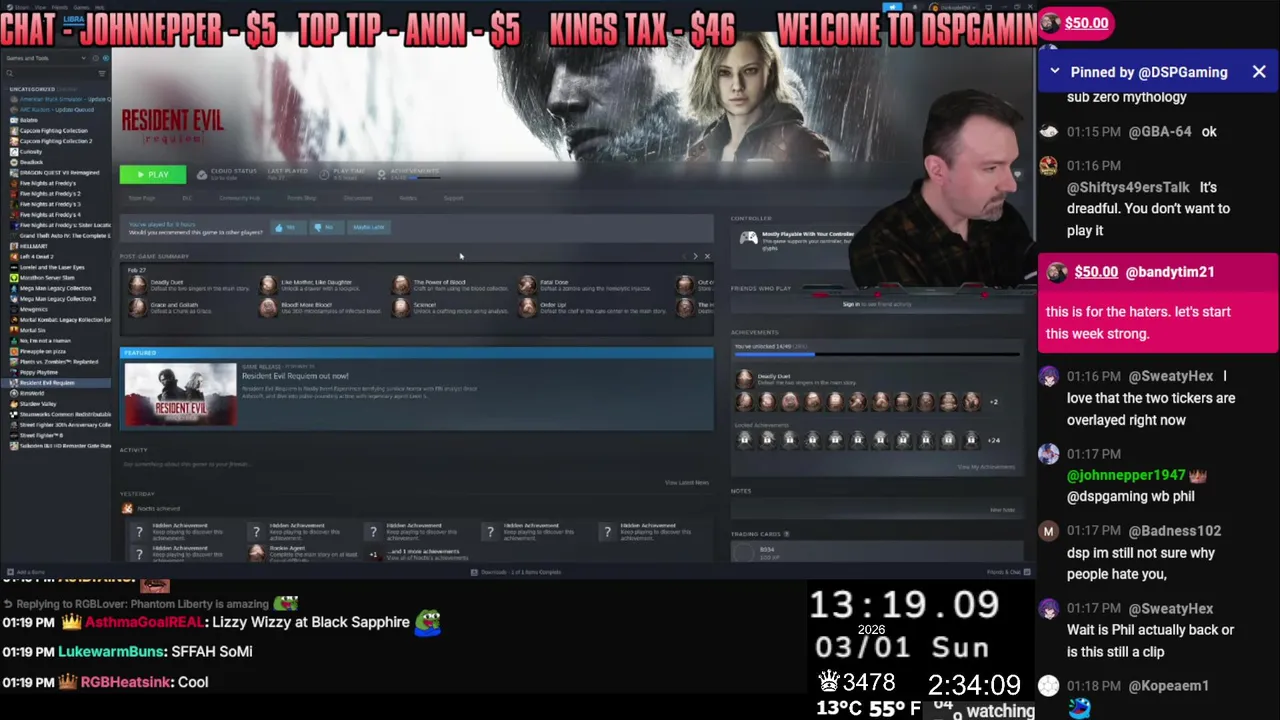
Task: Click the Order Up! achievement icon
Action: [527, 308]
